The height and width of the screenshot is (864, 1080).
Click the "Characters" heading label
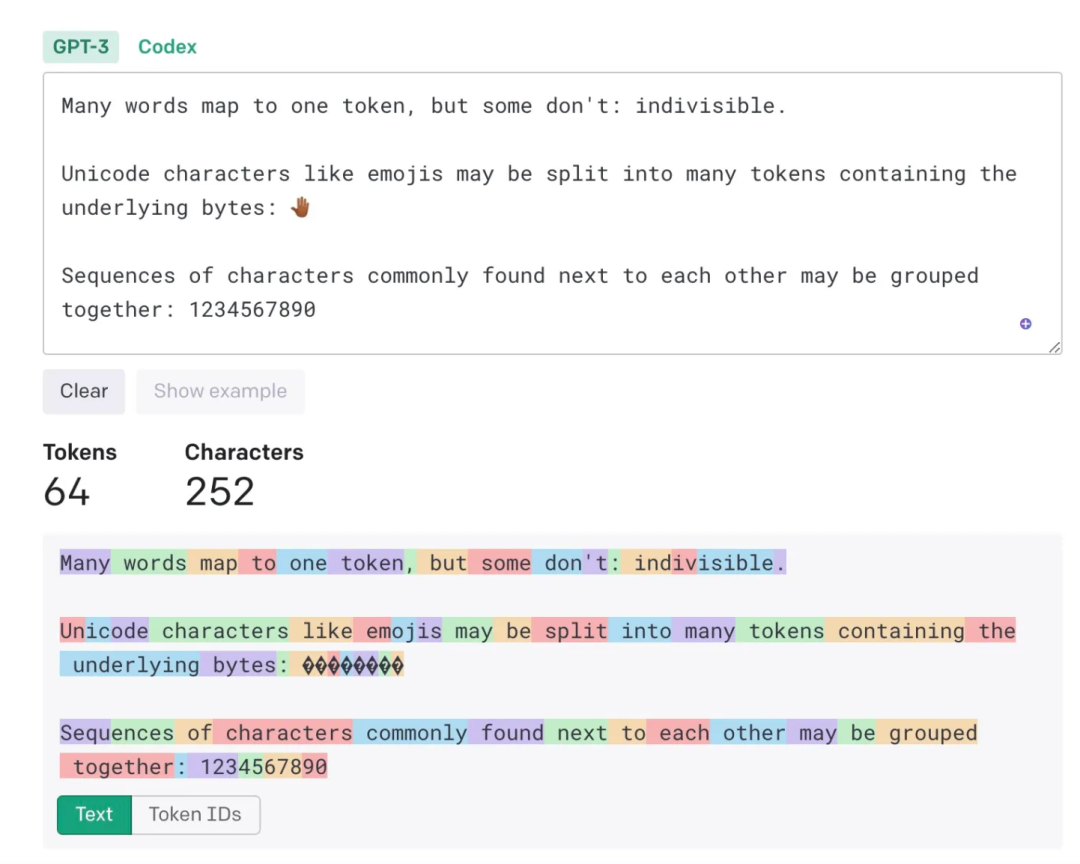(x=244, y=452)
